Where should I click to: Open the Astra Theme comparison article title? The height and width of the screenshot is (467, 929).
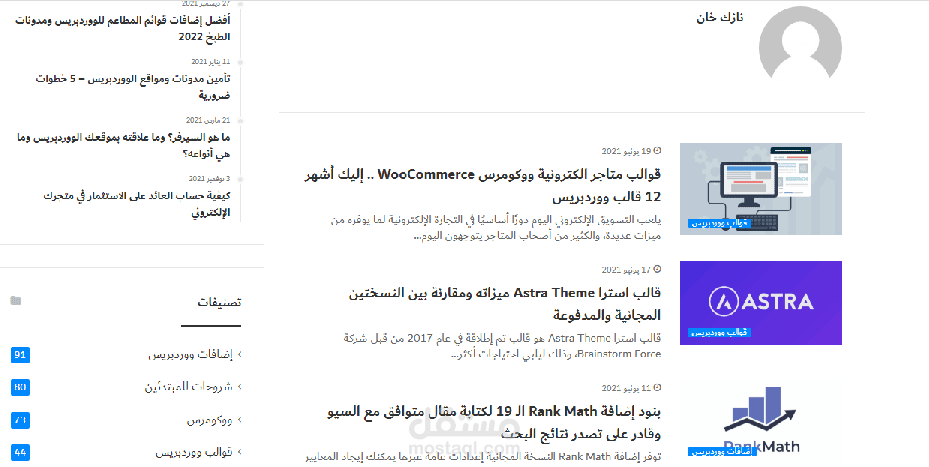(505, 303)
